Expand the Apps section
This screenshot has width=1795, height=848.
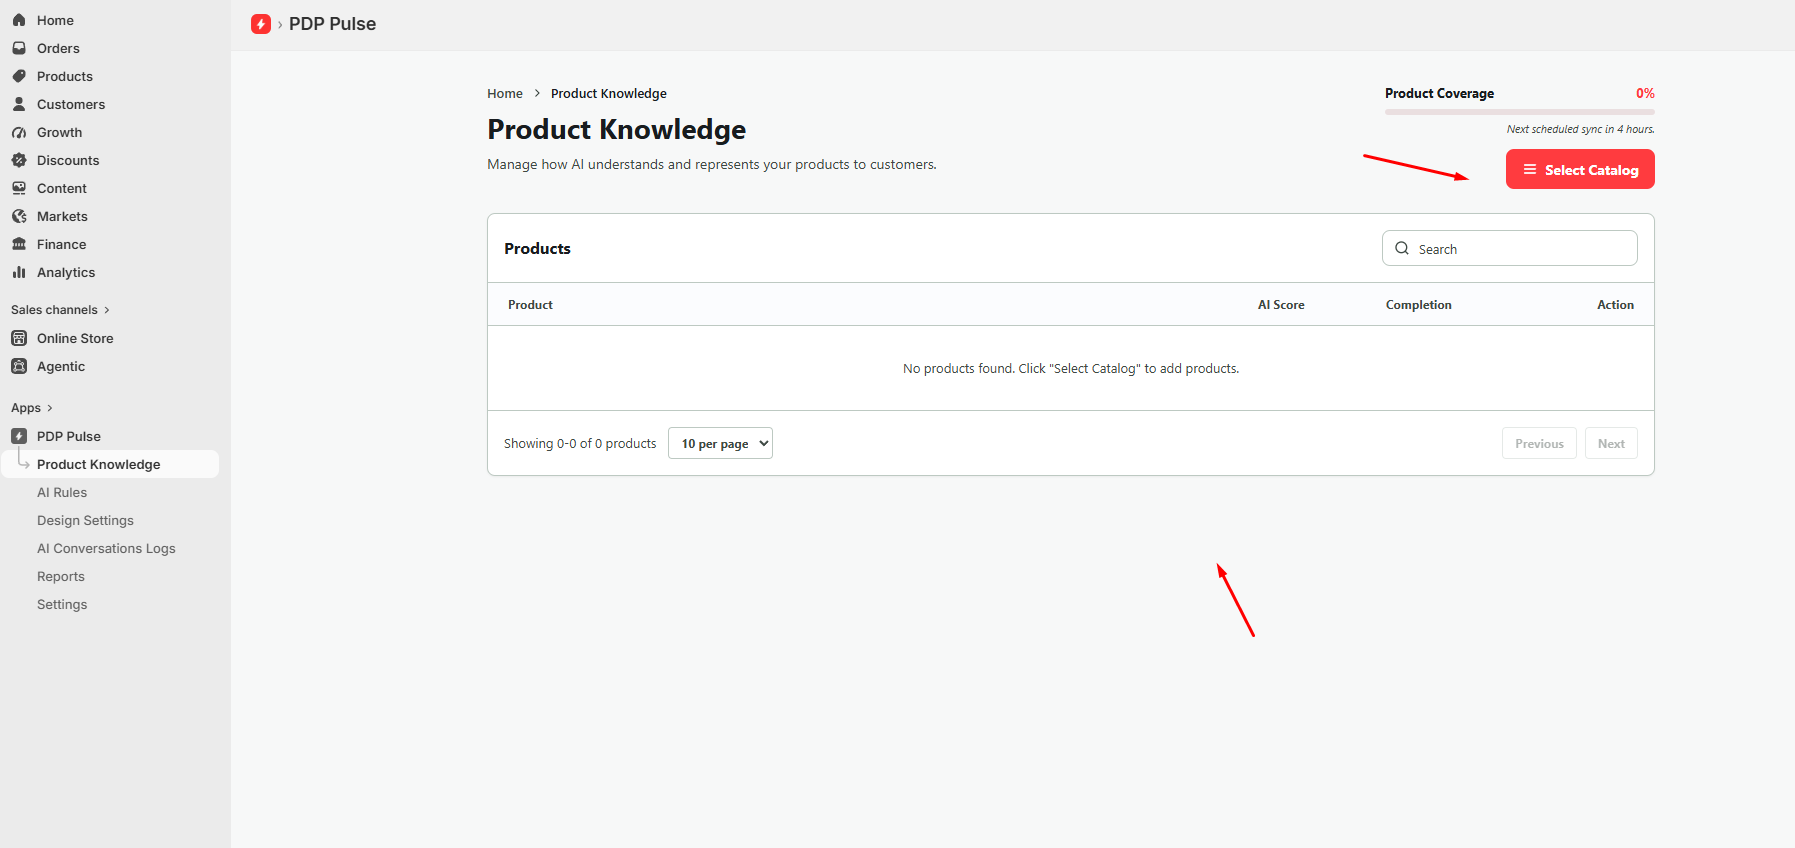pos(32,408)
